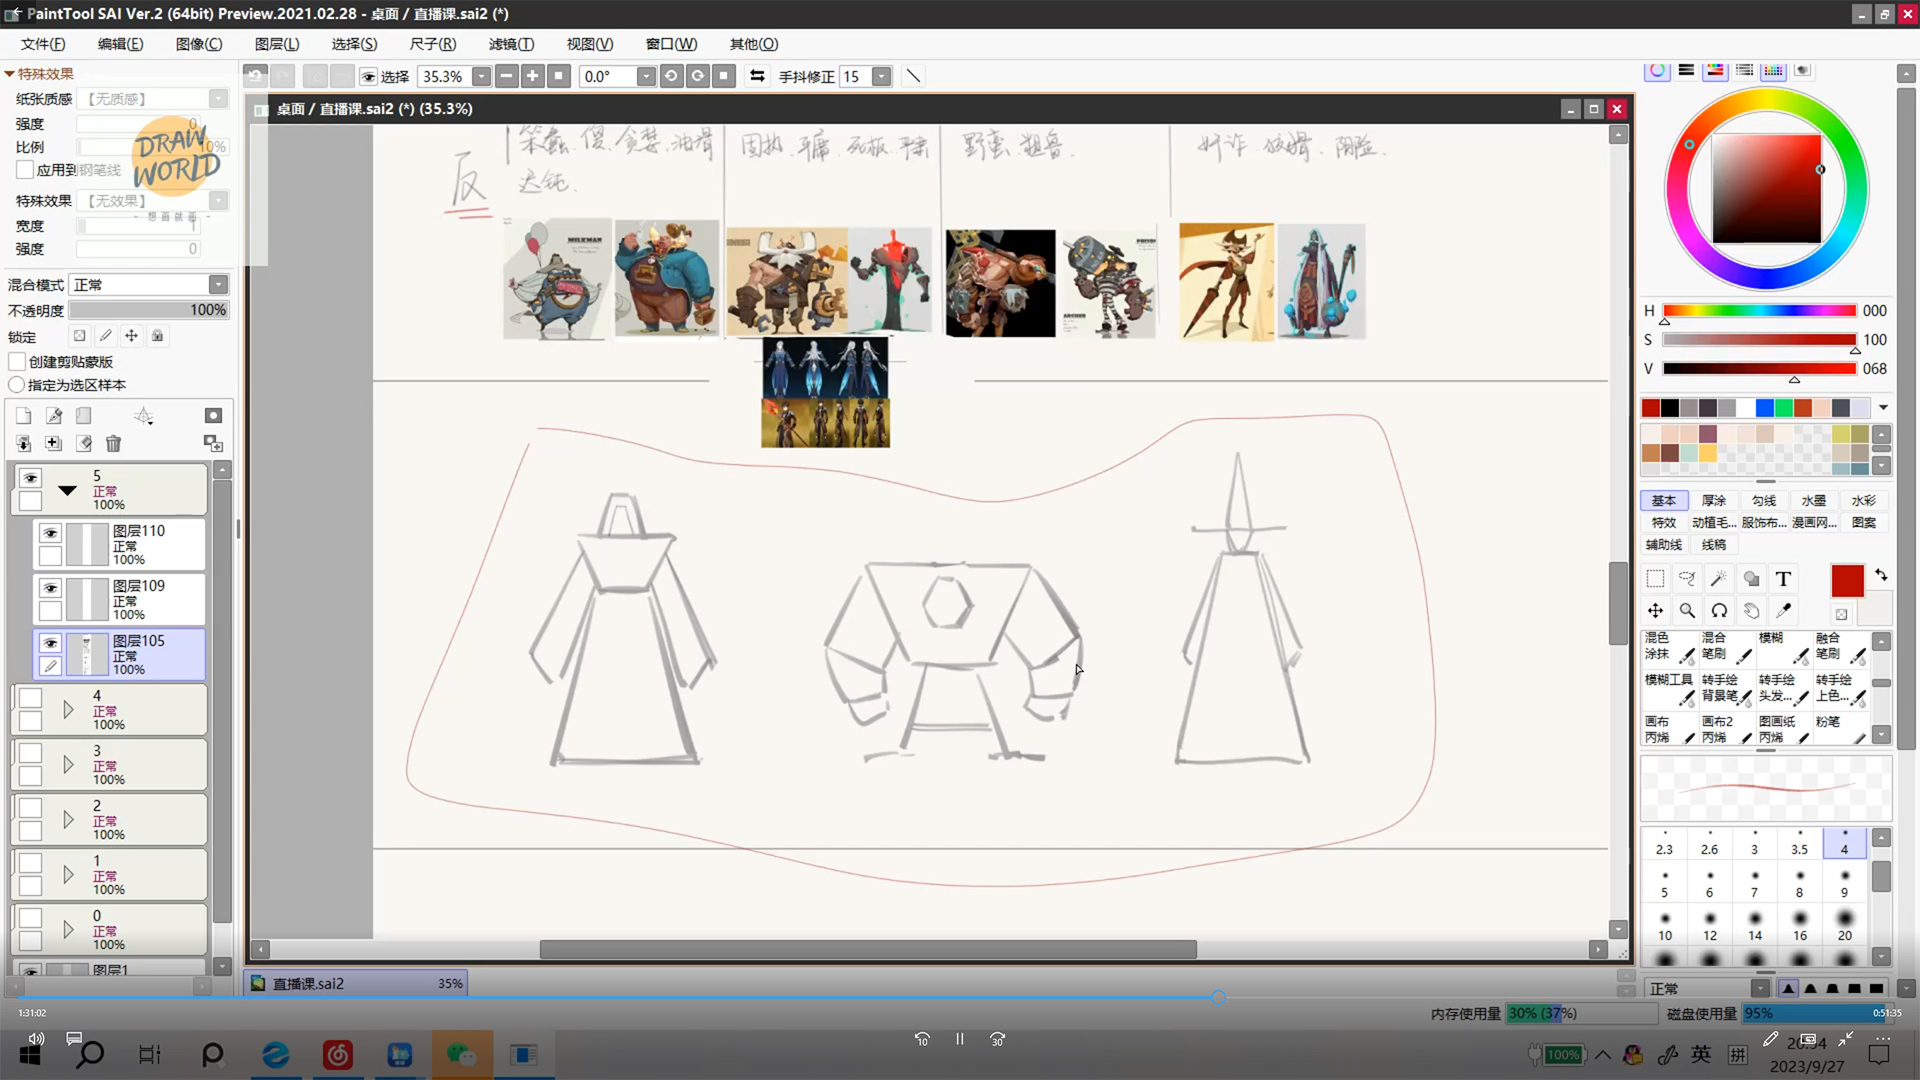This screenshot has width=1920, height=1080.
Task: Select the magic wand tool
Action: pyautogui.click(x=1719, y=579)
